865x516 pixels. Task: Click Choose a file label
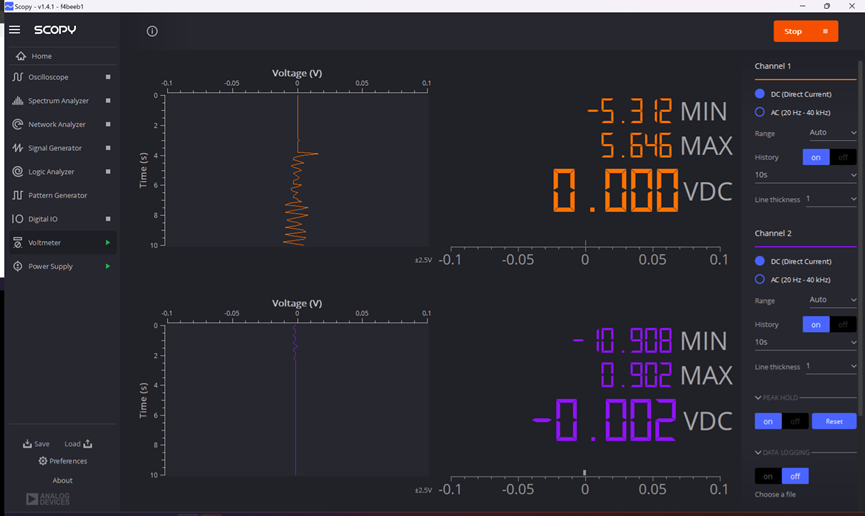tap(775, 494)
